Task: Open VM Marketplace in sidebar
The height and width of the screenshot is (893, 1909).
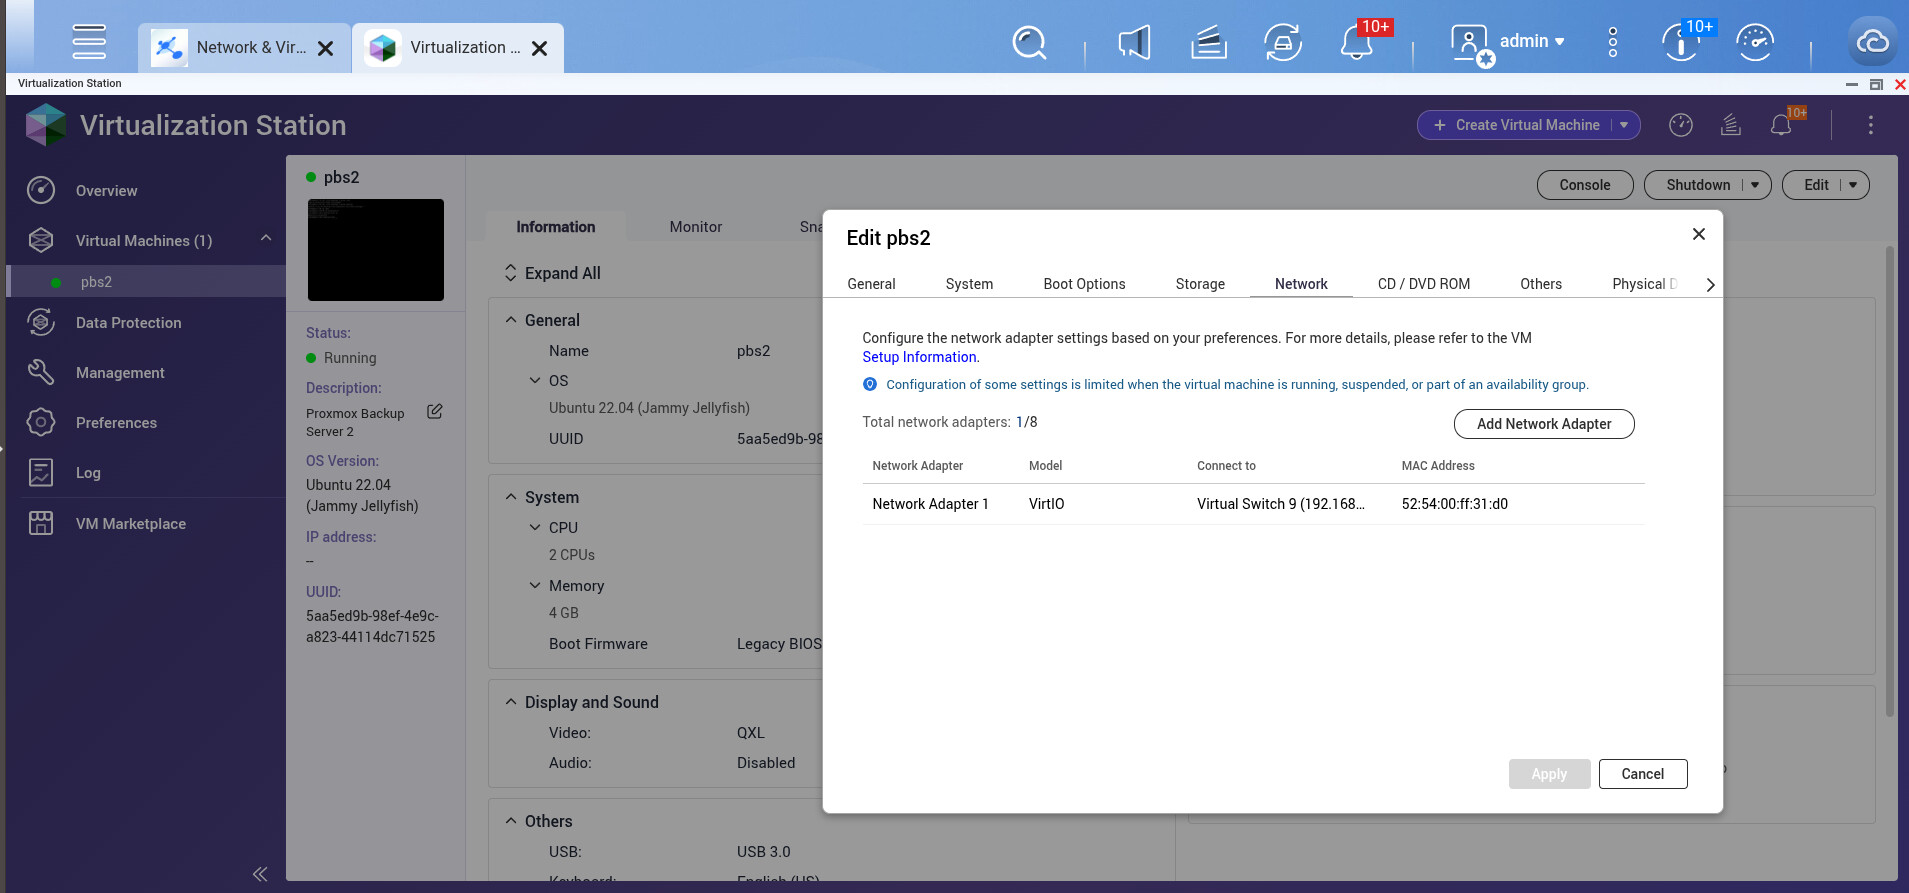Action: click(x=130, y=524)
